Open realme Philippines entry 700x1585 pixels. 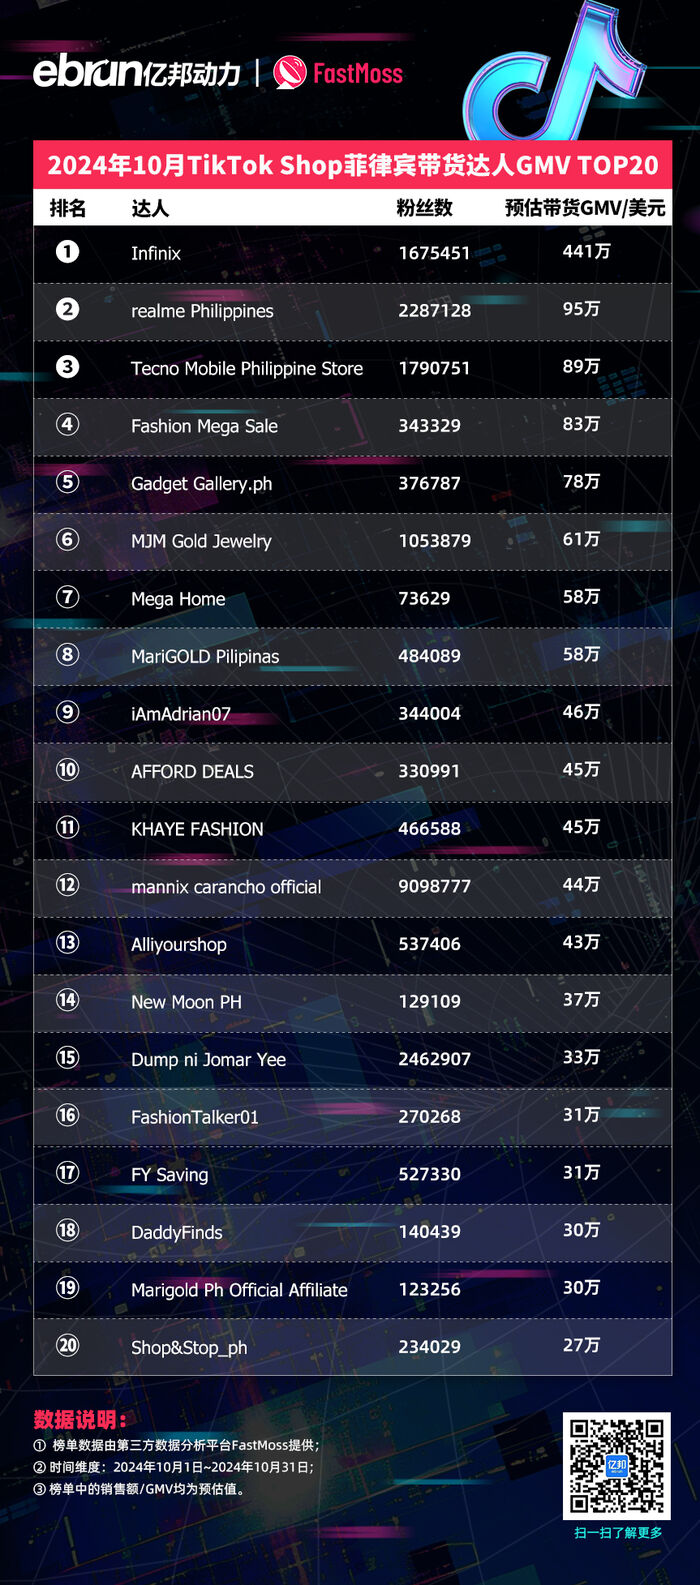pyautogui.click(x=202, y=311)
